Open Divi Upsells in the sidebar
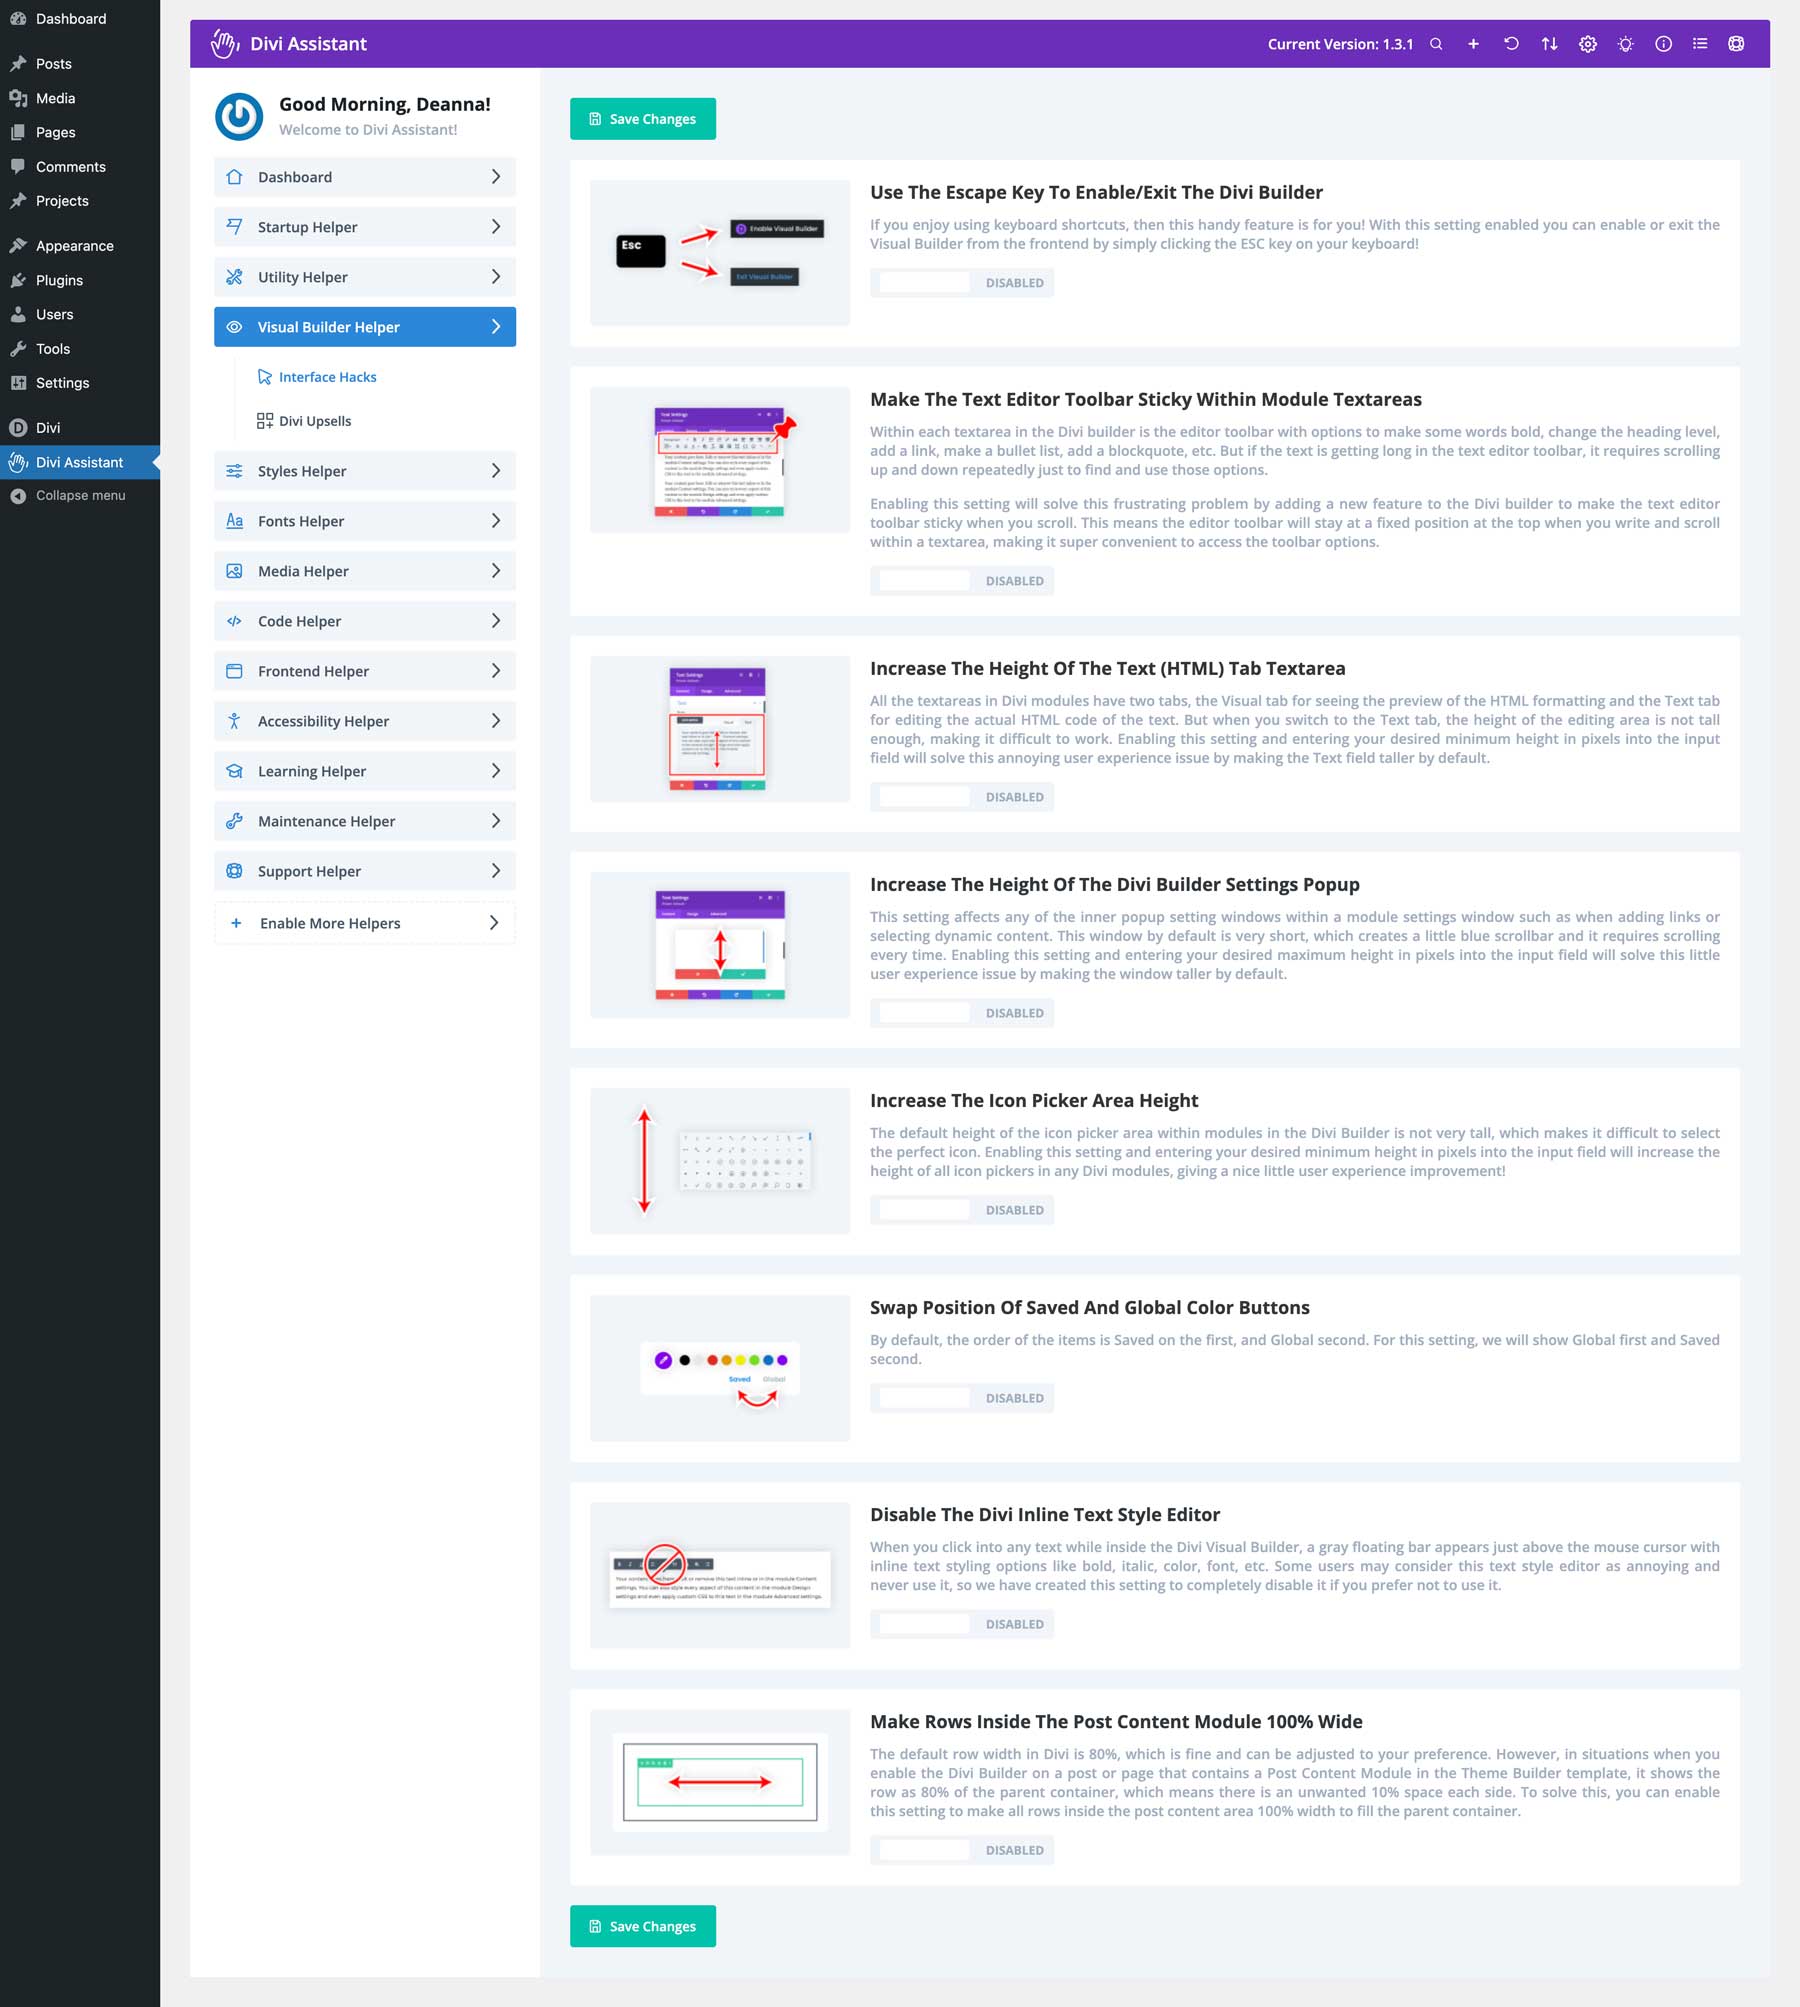Viewport: 1800px width, 2007px height. coord(316,421)
